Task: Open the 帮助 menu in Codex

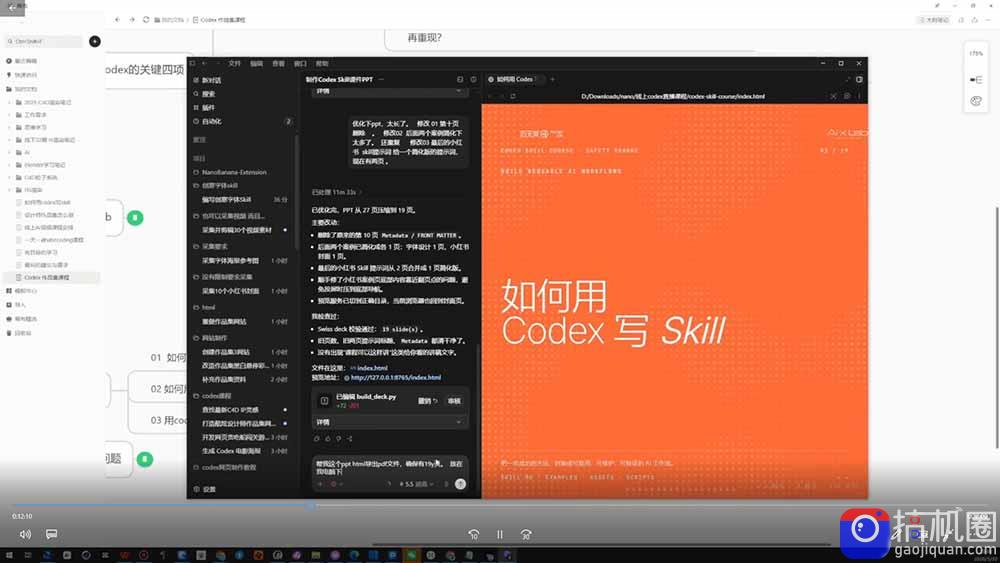Action: [x=322, y=63]
